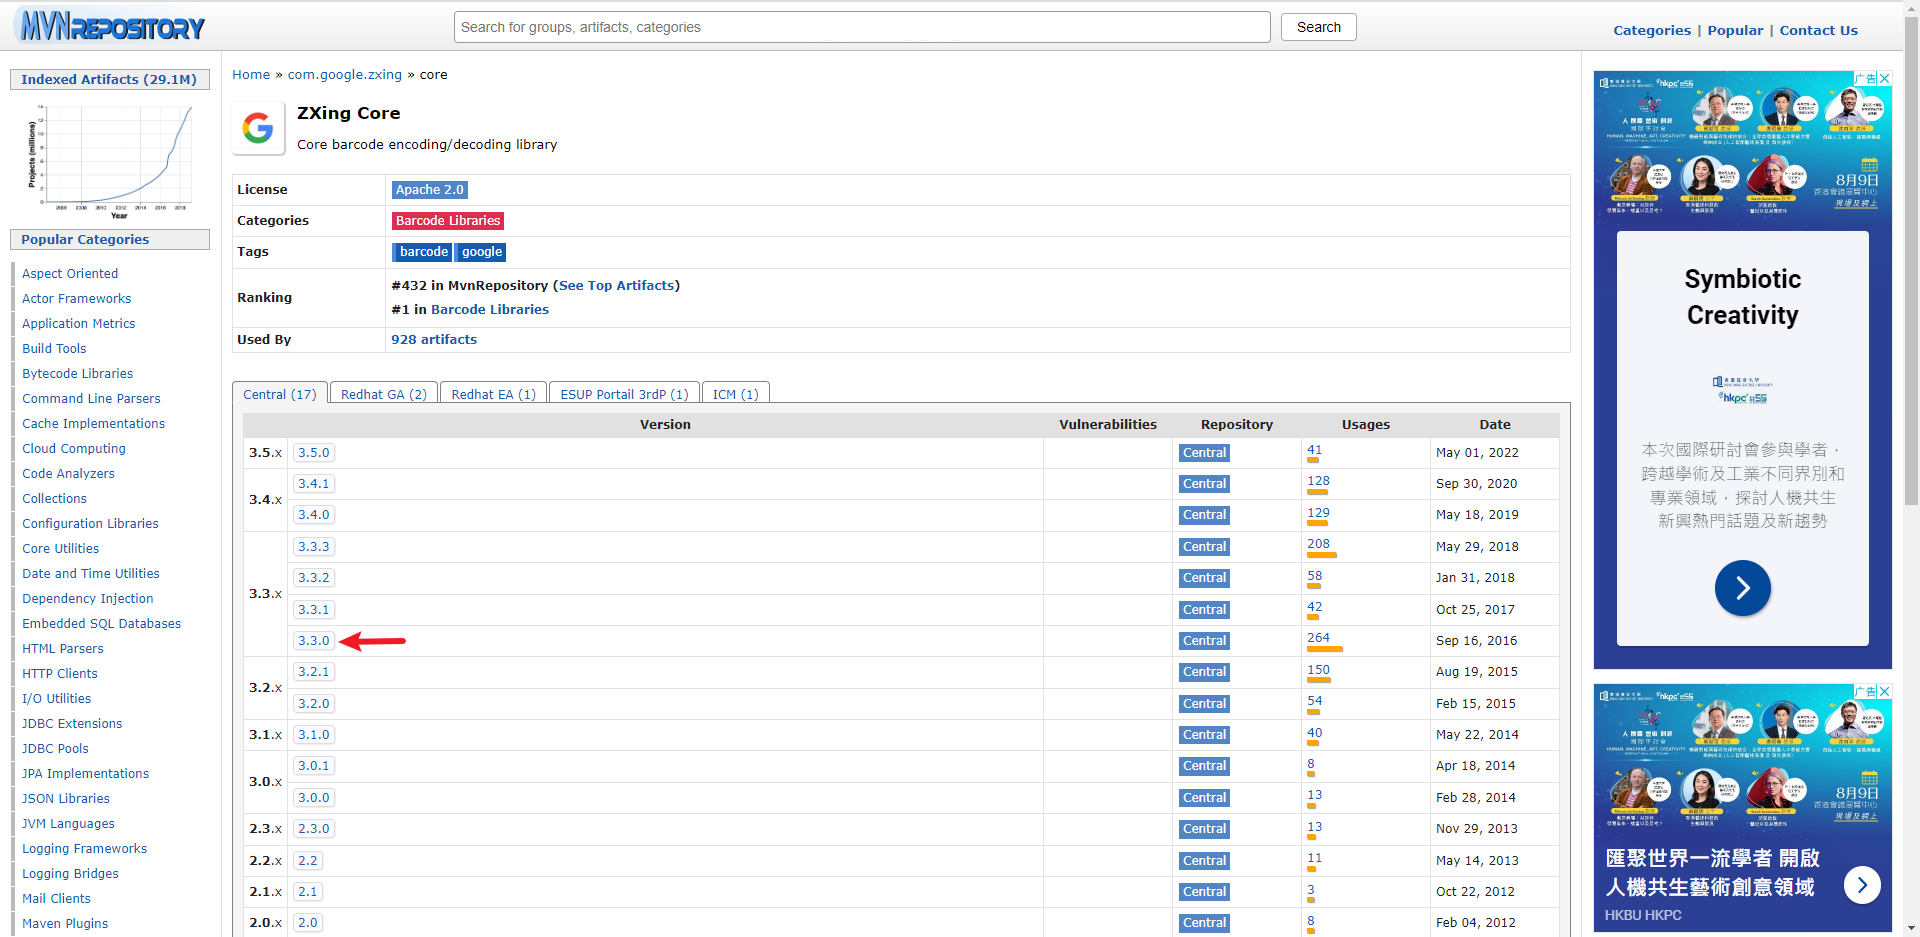Image resolution: width=1920 pixels, height=937 pixels.
Task: Open Cloud Computing category
Action: pos(74,448)
